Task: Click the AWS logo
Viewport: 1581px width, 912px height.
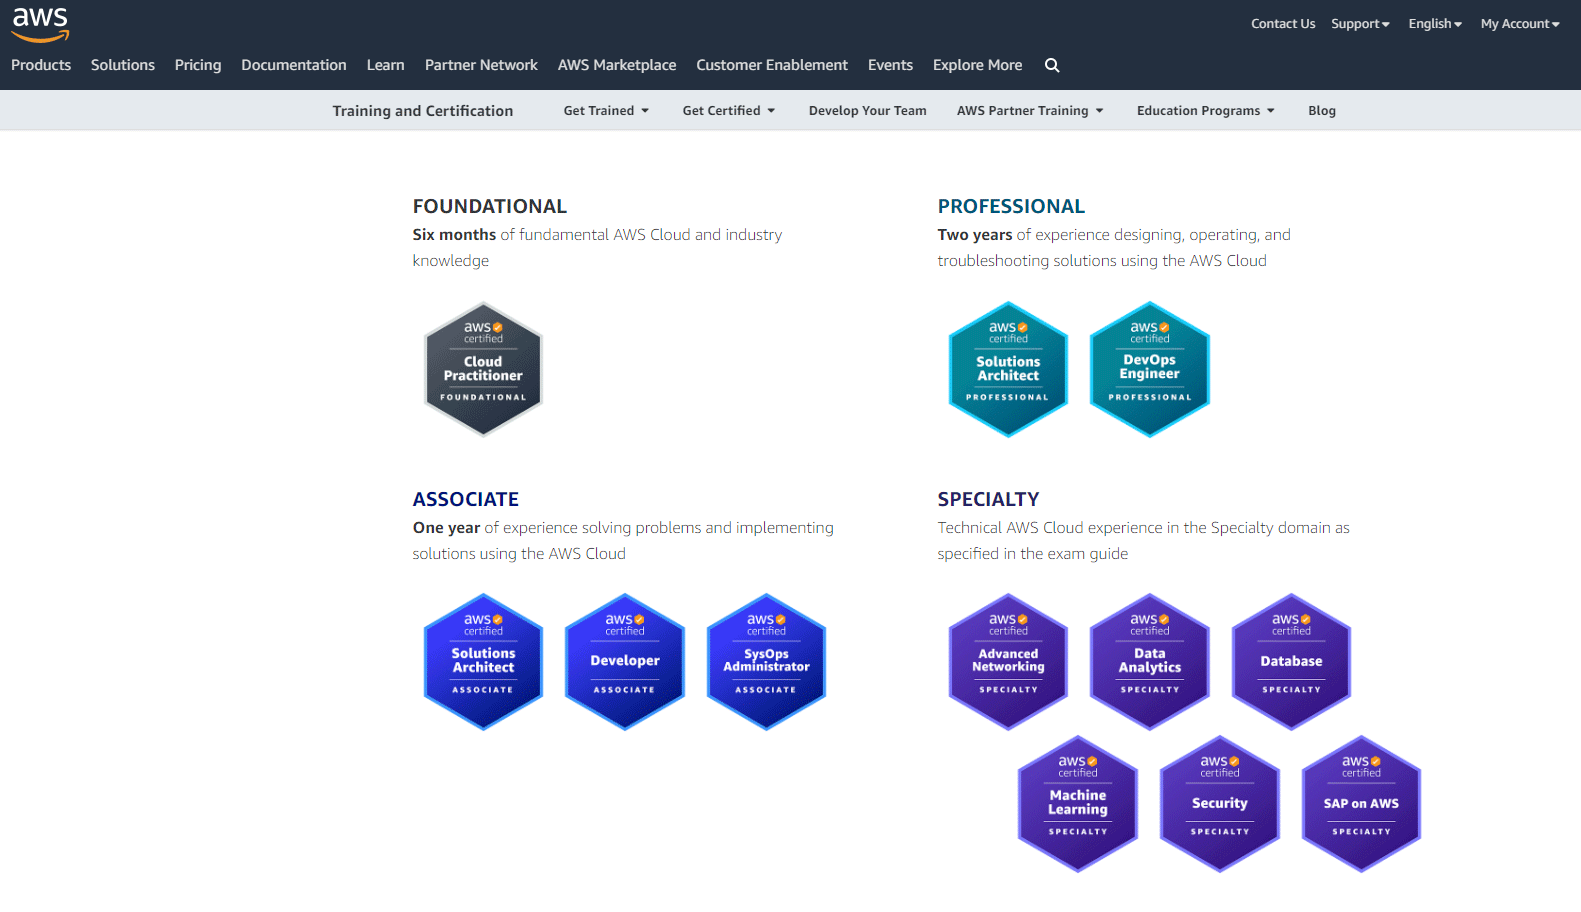Action: click(x=40, y=24)
